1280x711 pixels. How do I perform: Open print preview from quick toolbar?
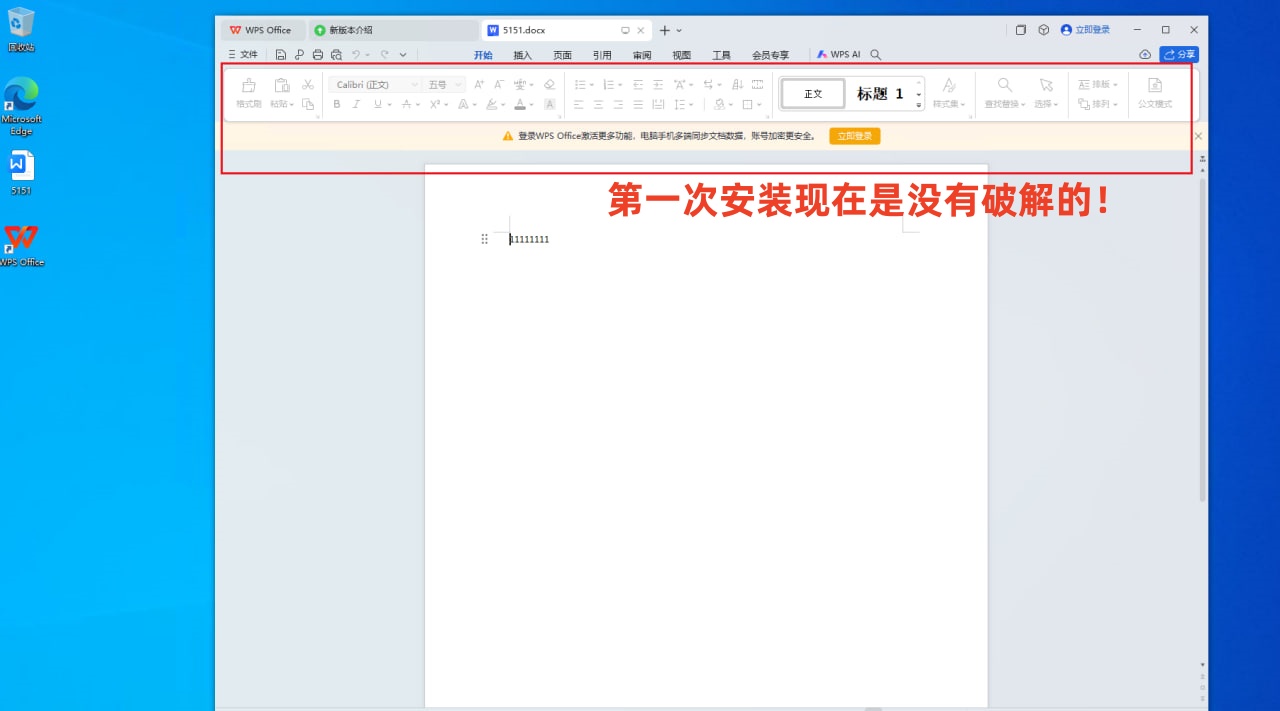tap(336, 55)
